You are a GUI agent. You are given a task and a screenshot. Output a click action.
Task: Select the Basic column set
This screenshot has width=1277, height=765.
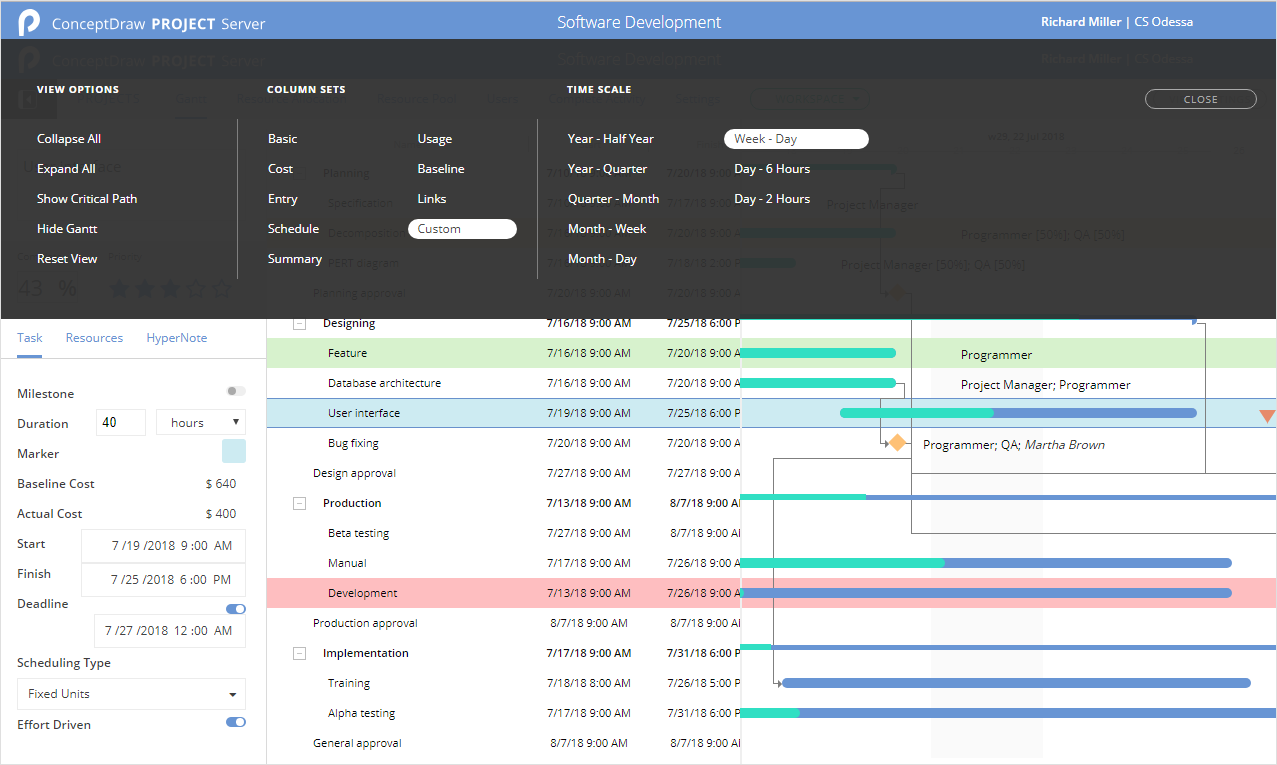click(283, 139)
